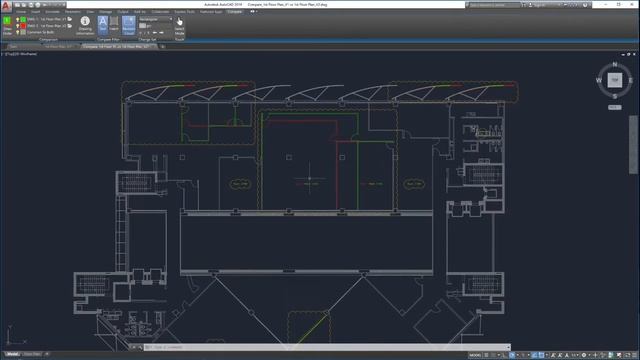Image resolution: width=640 pixels, height=360 pixels.
Task: Click W on the ViewCube compass
Action: (x=599, y=80)
